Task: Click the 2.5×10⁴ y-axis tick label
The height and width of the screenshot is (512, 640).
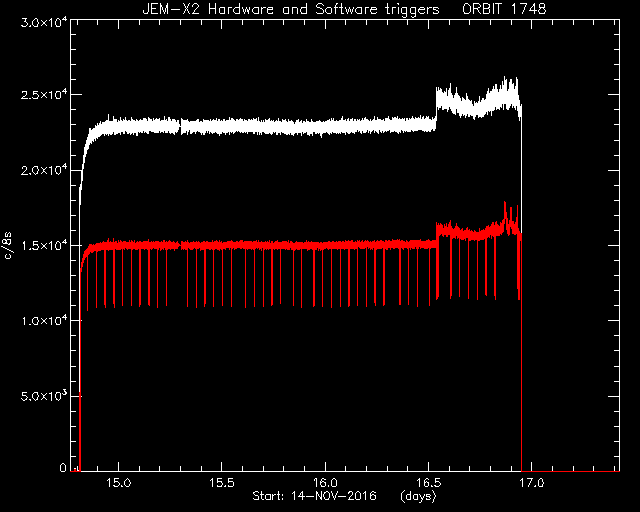Action: (44, 95)
